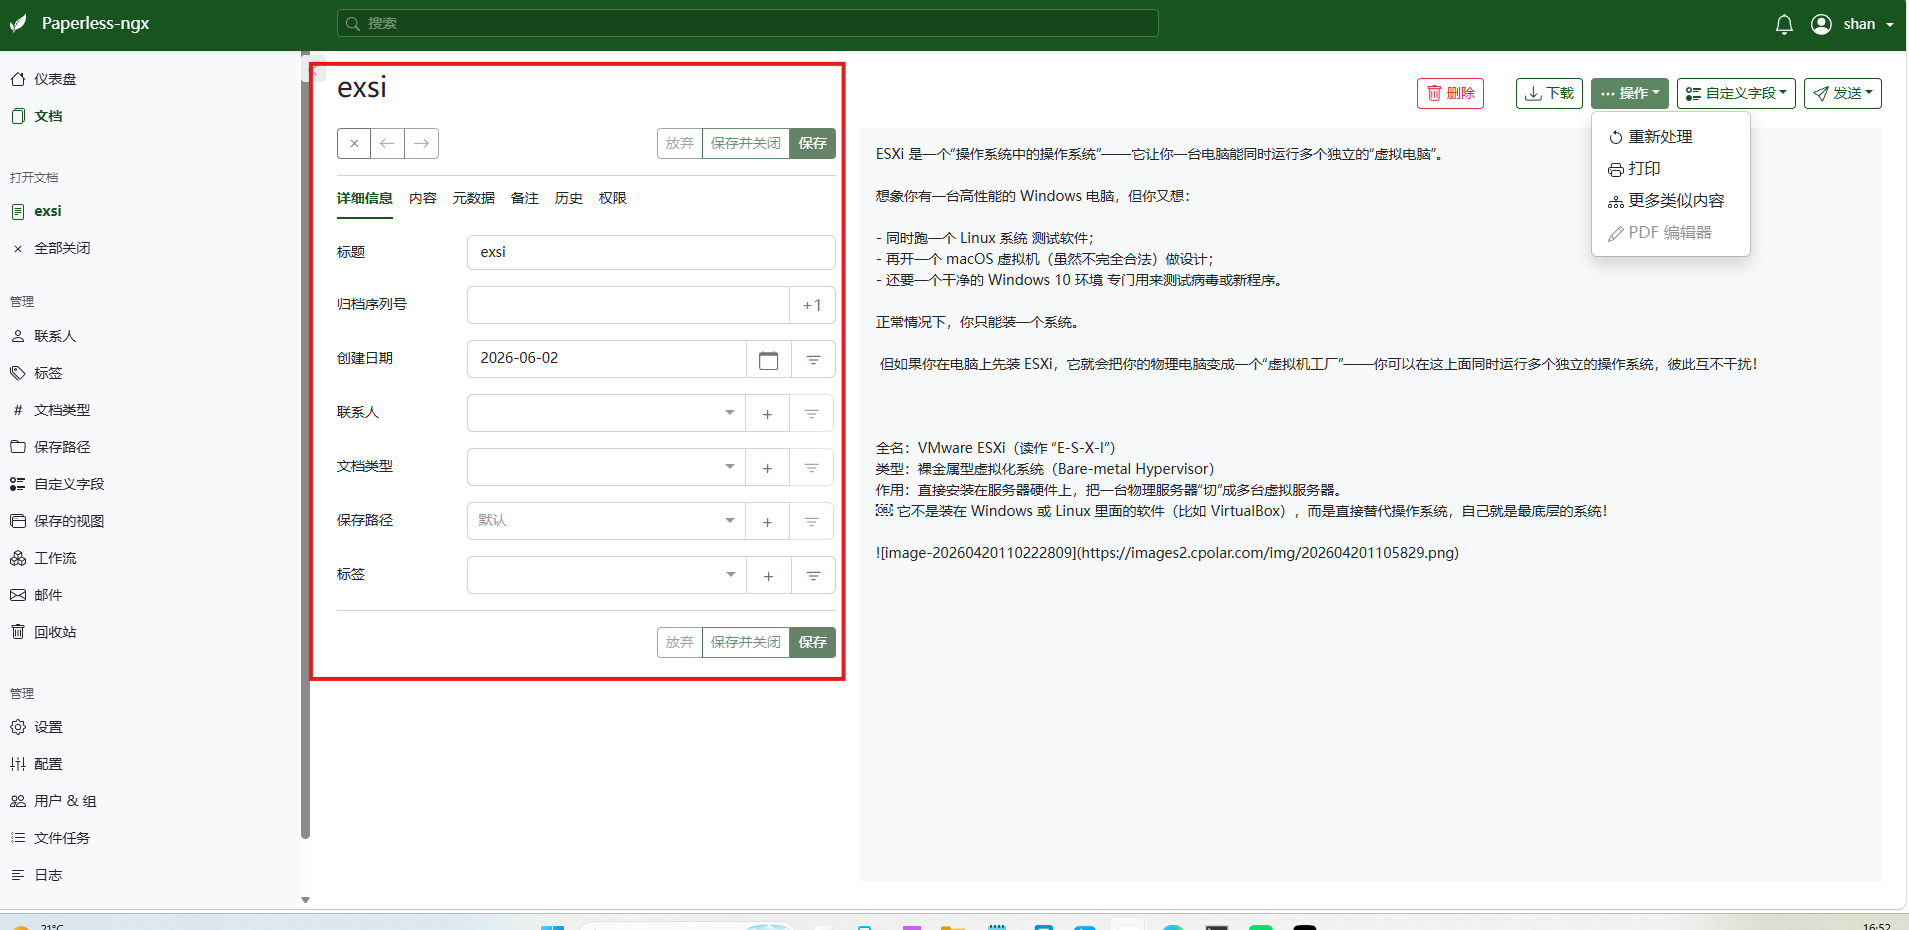The width and height of the screenshot is (1909, 930).
Task: Open the 自定义字段 dropdown button in the toolbar
Action: (1736, 93)
